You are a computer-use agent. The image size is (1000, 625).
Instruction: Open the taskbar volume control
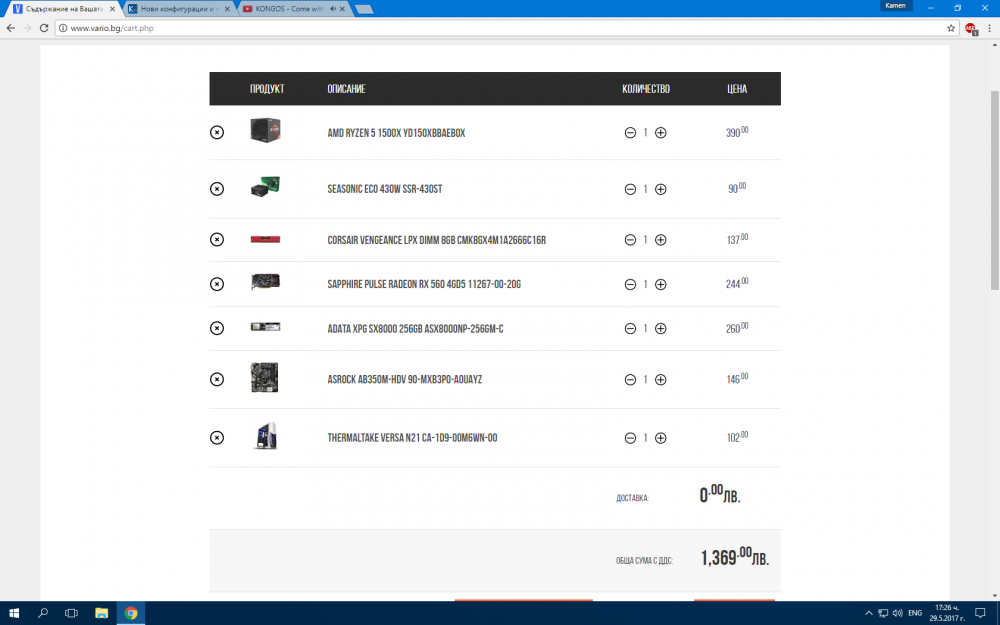(x=897, y=614)
